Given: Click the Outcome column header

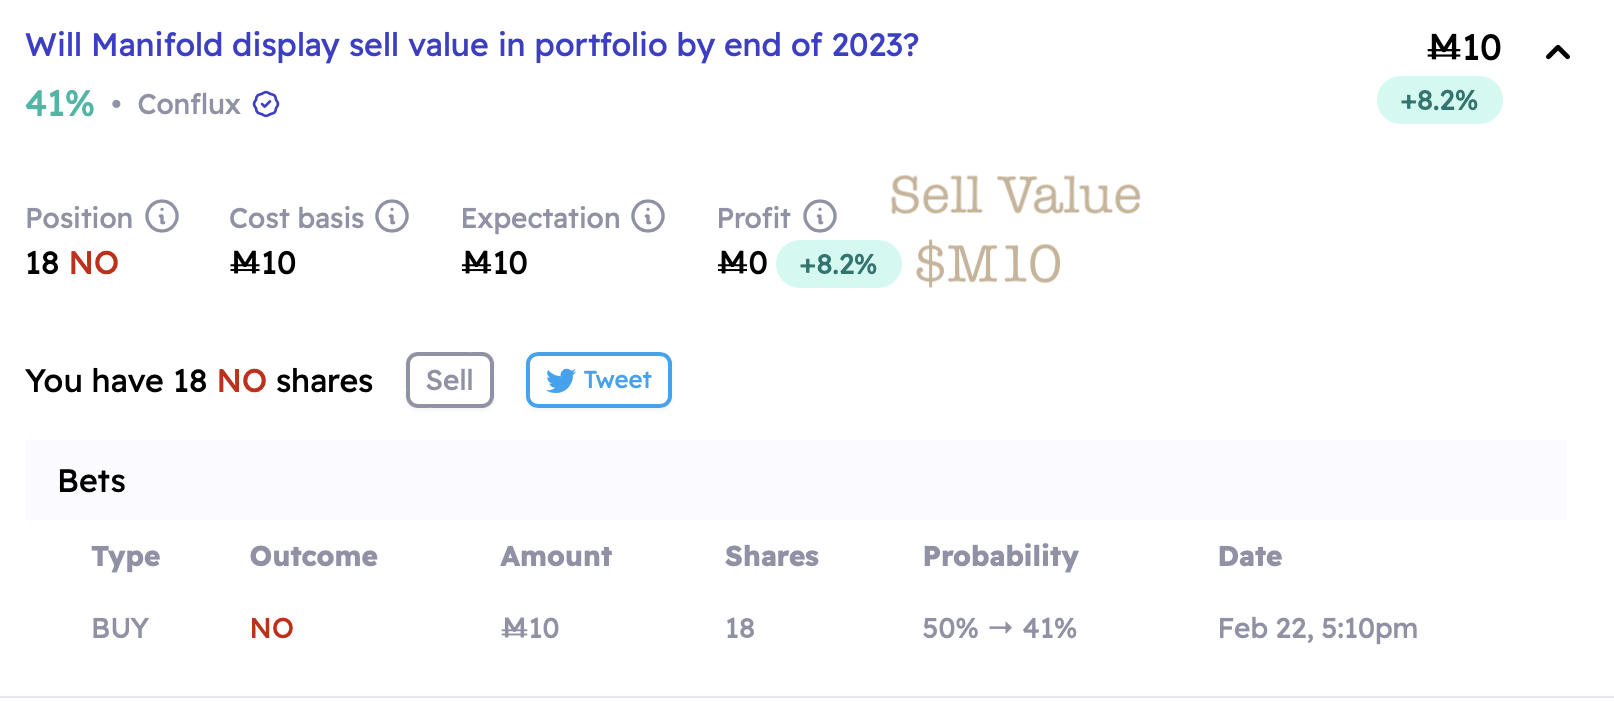Looking at the screenshot, I should (x=314, y=556).
